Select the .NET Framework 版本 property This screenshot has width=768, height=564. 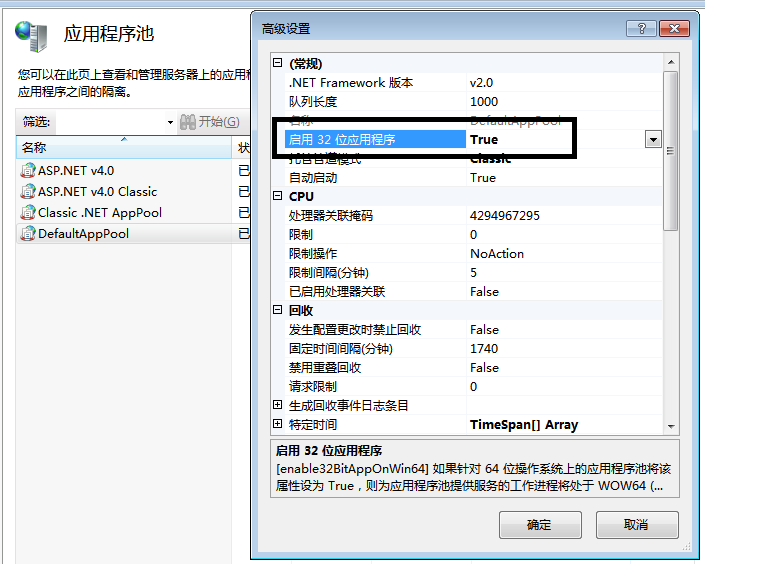(x=351, y=83)
